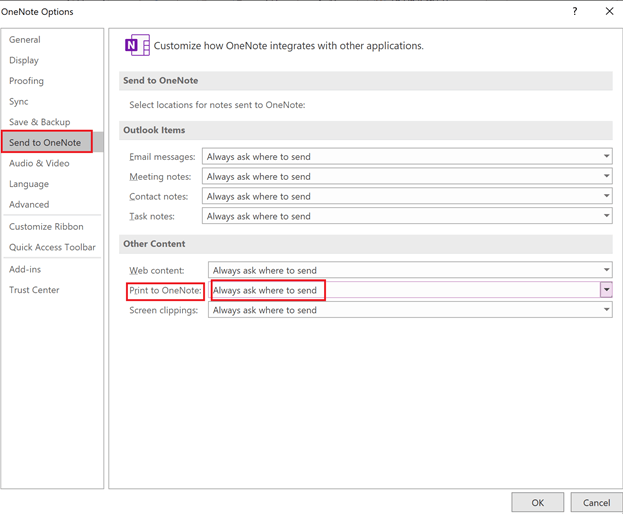Open the Add-ins category
This screenshot has height=514, width=623.
25,269
